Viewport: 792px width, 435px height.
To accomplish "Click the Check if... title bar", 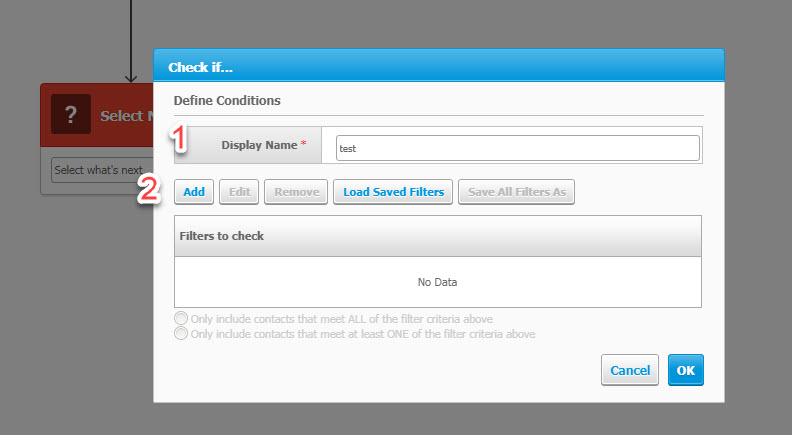I will (x=438, y=66).
